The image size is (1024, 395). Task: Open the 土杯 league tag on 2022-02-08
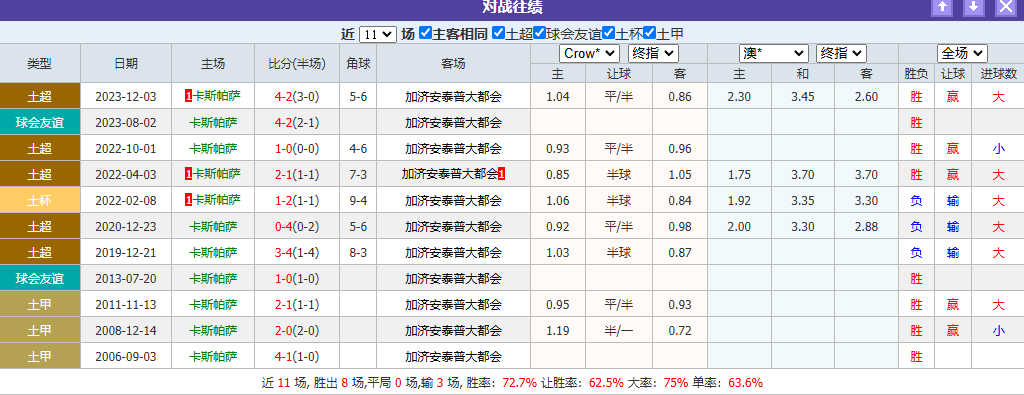[40, 200]
